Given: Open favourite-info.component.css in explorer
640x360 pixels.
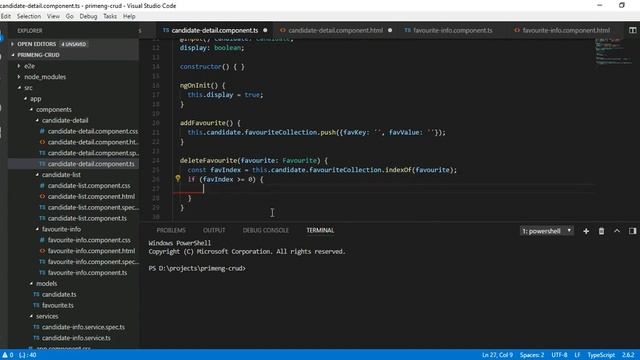Looking at the screenshot, I should click(89, 240).
